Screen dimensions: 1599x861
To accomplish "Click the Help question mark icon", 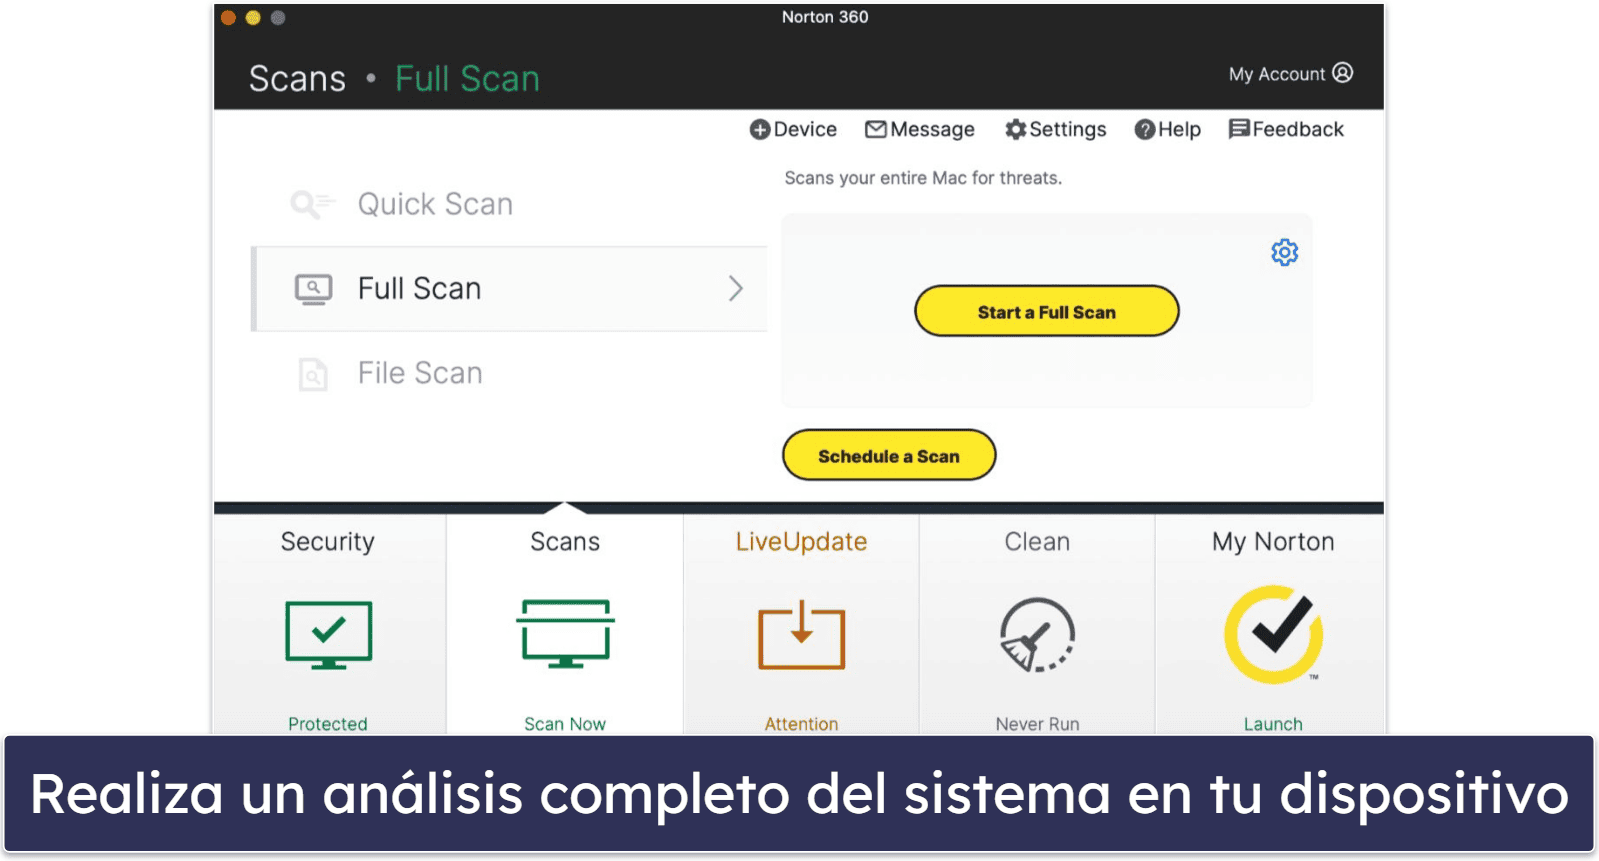I will [x=1145, y=130].
